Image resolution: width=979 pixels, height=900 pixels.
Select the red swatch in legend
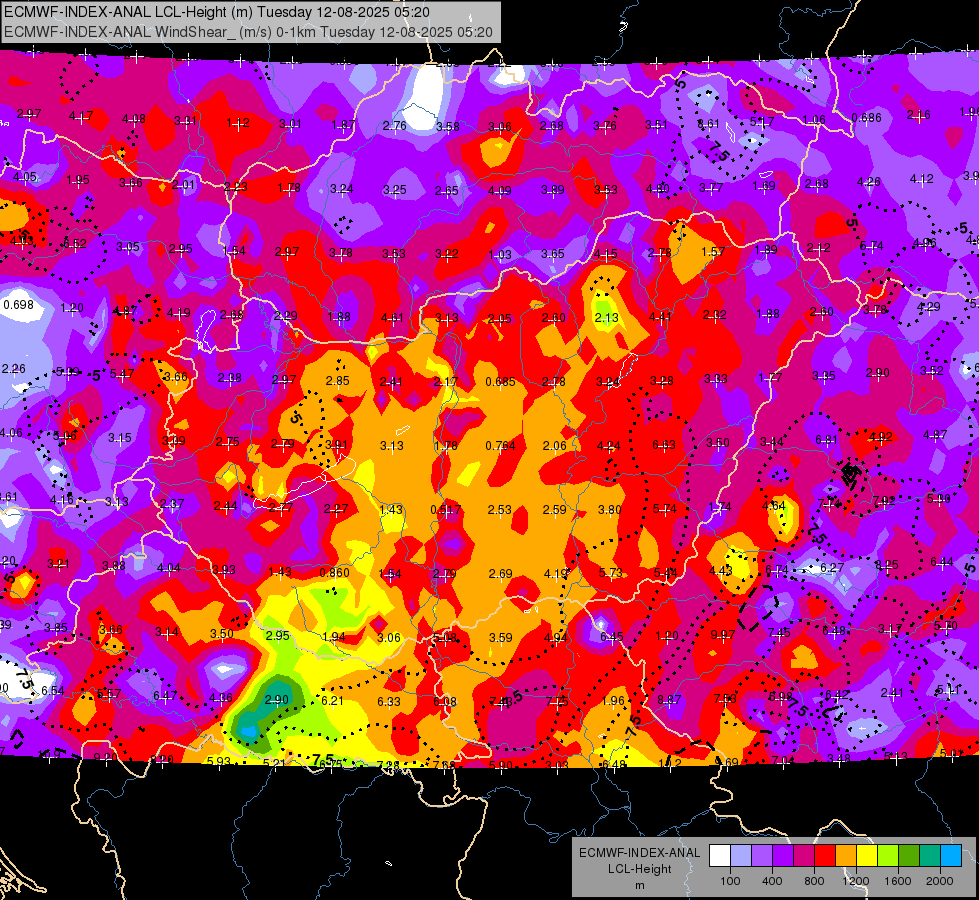pos(825,856)
